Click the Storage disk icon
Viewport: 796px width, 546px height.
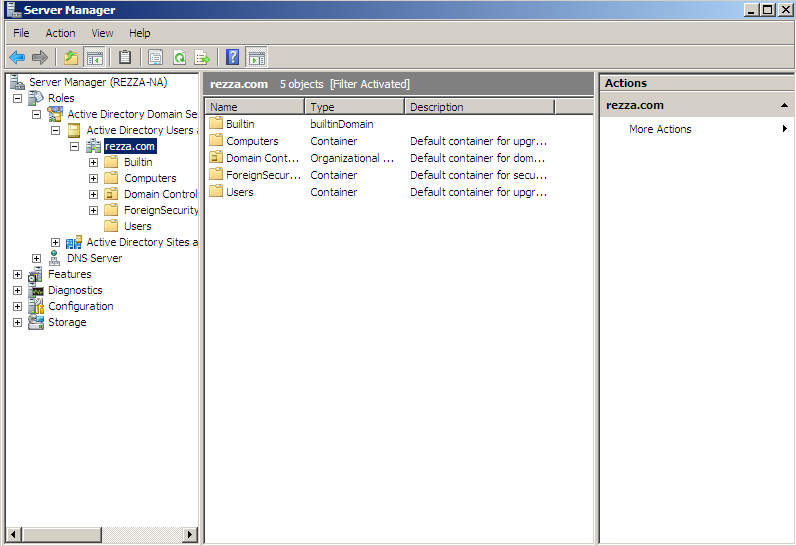click(x=36, y=322)
